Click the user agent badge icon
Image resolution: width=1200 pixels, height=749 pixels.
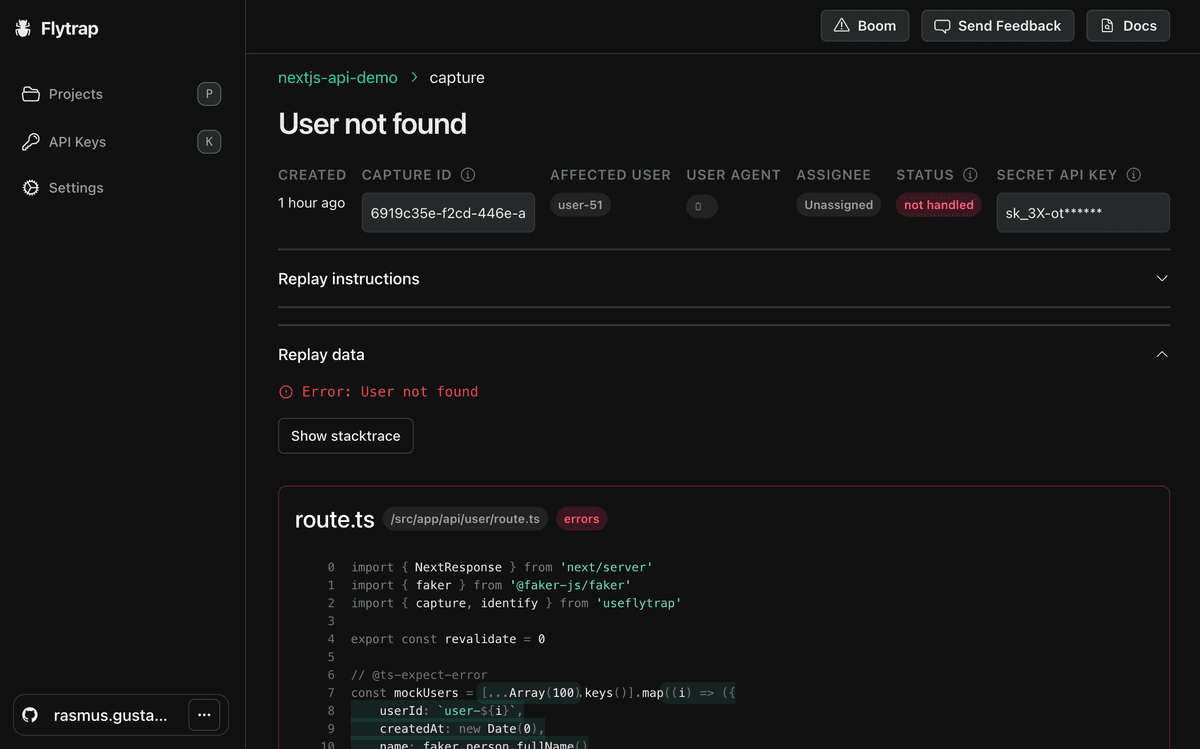[x=701, y=206]
